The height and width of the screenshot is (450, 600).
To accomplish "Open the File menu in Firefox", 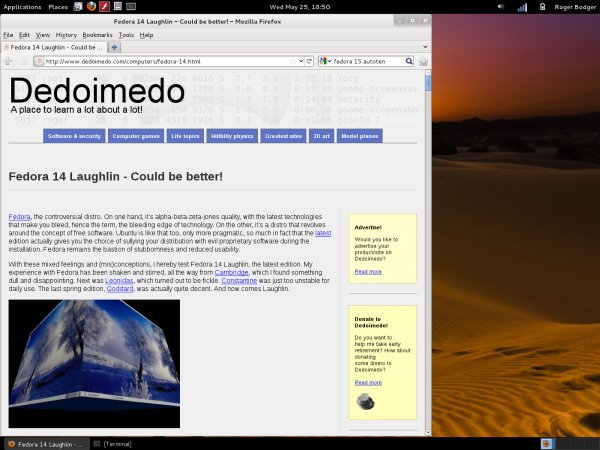I will 8,35.
